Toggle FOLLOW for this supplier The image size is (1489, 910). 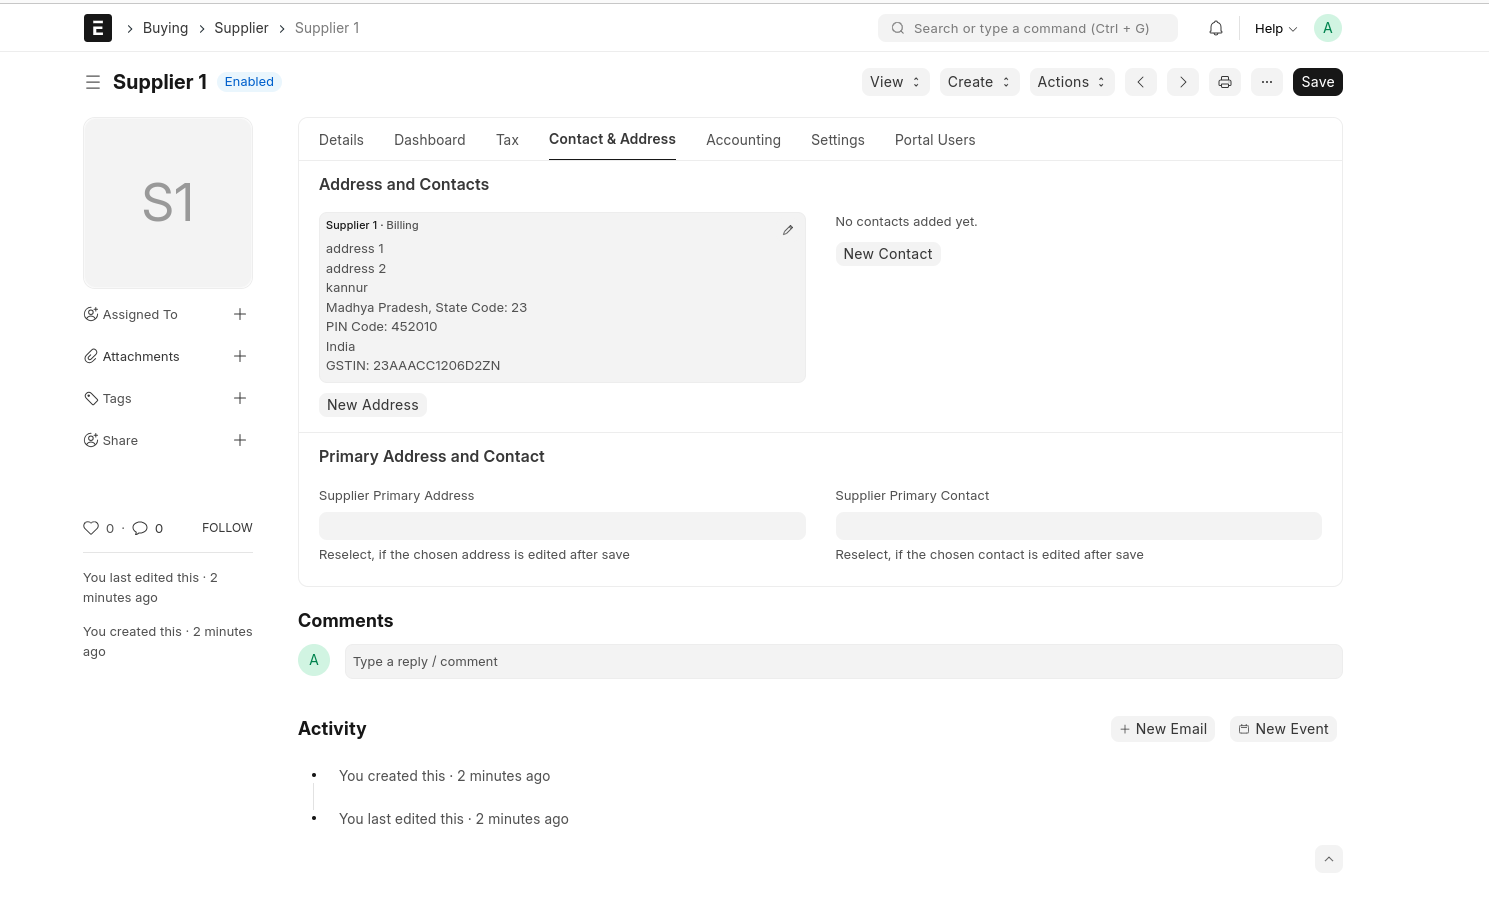pyautogui.click(x=227, y=528)
